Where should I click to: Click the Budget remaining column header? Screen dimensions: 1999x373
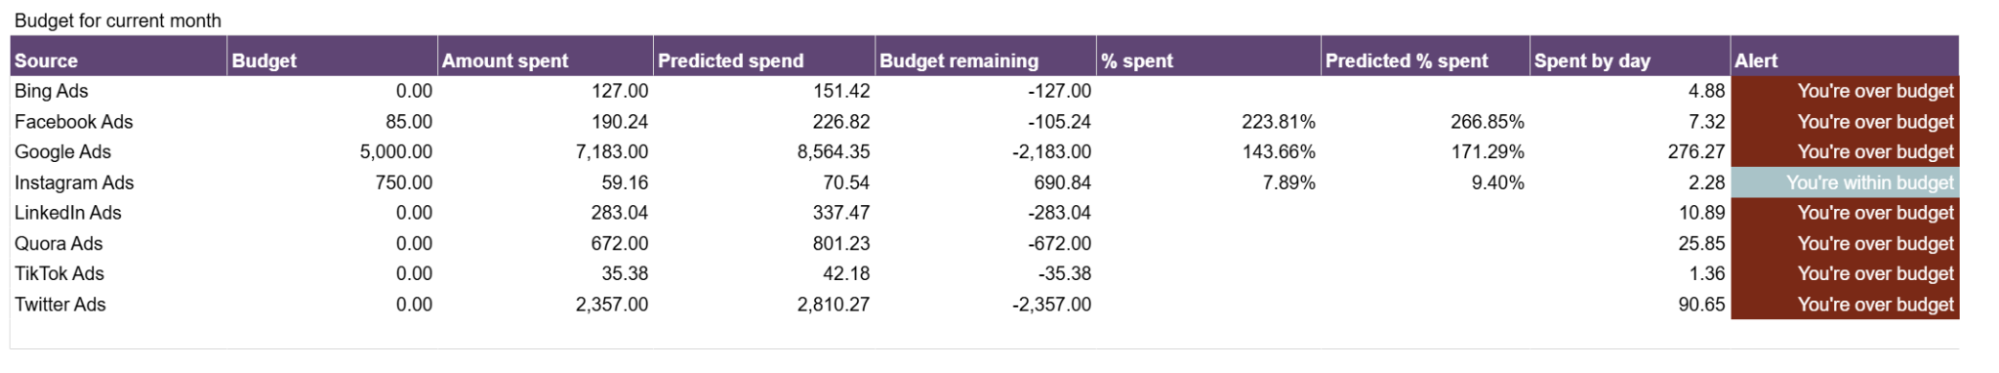(986, 60)
